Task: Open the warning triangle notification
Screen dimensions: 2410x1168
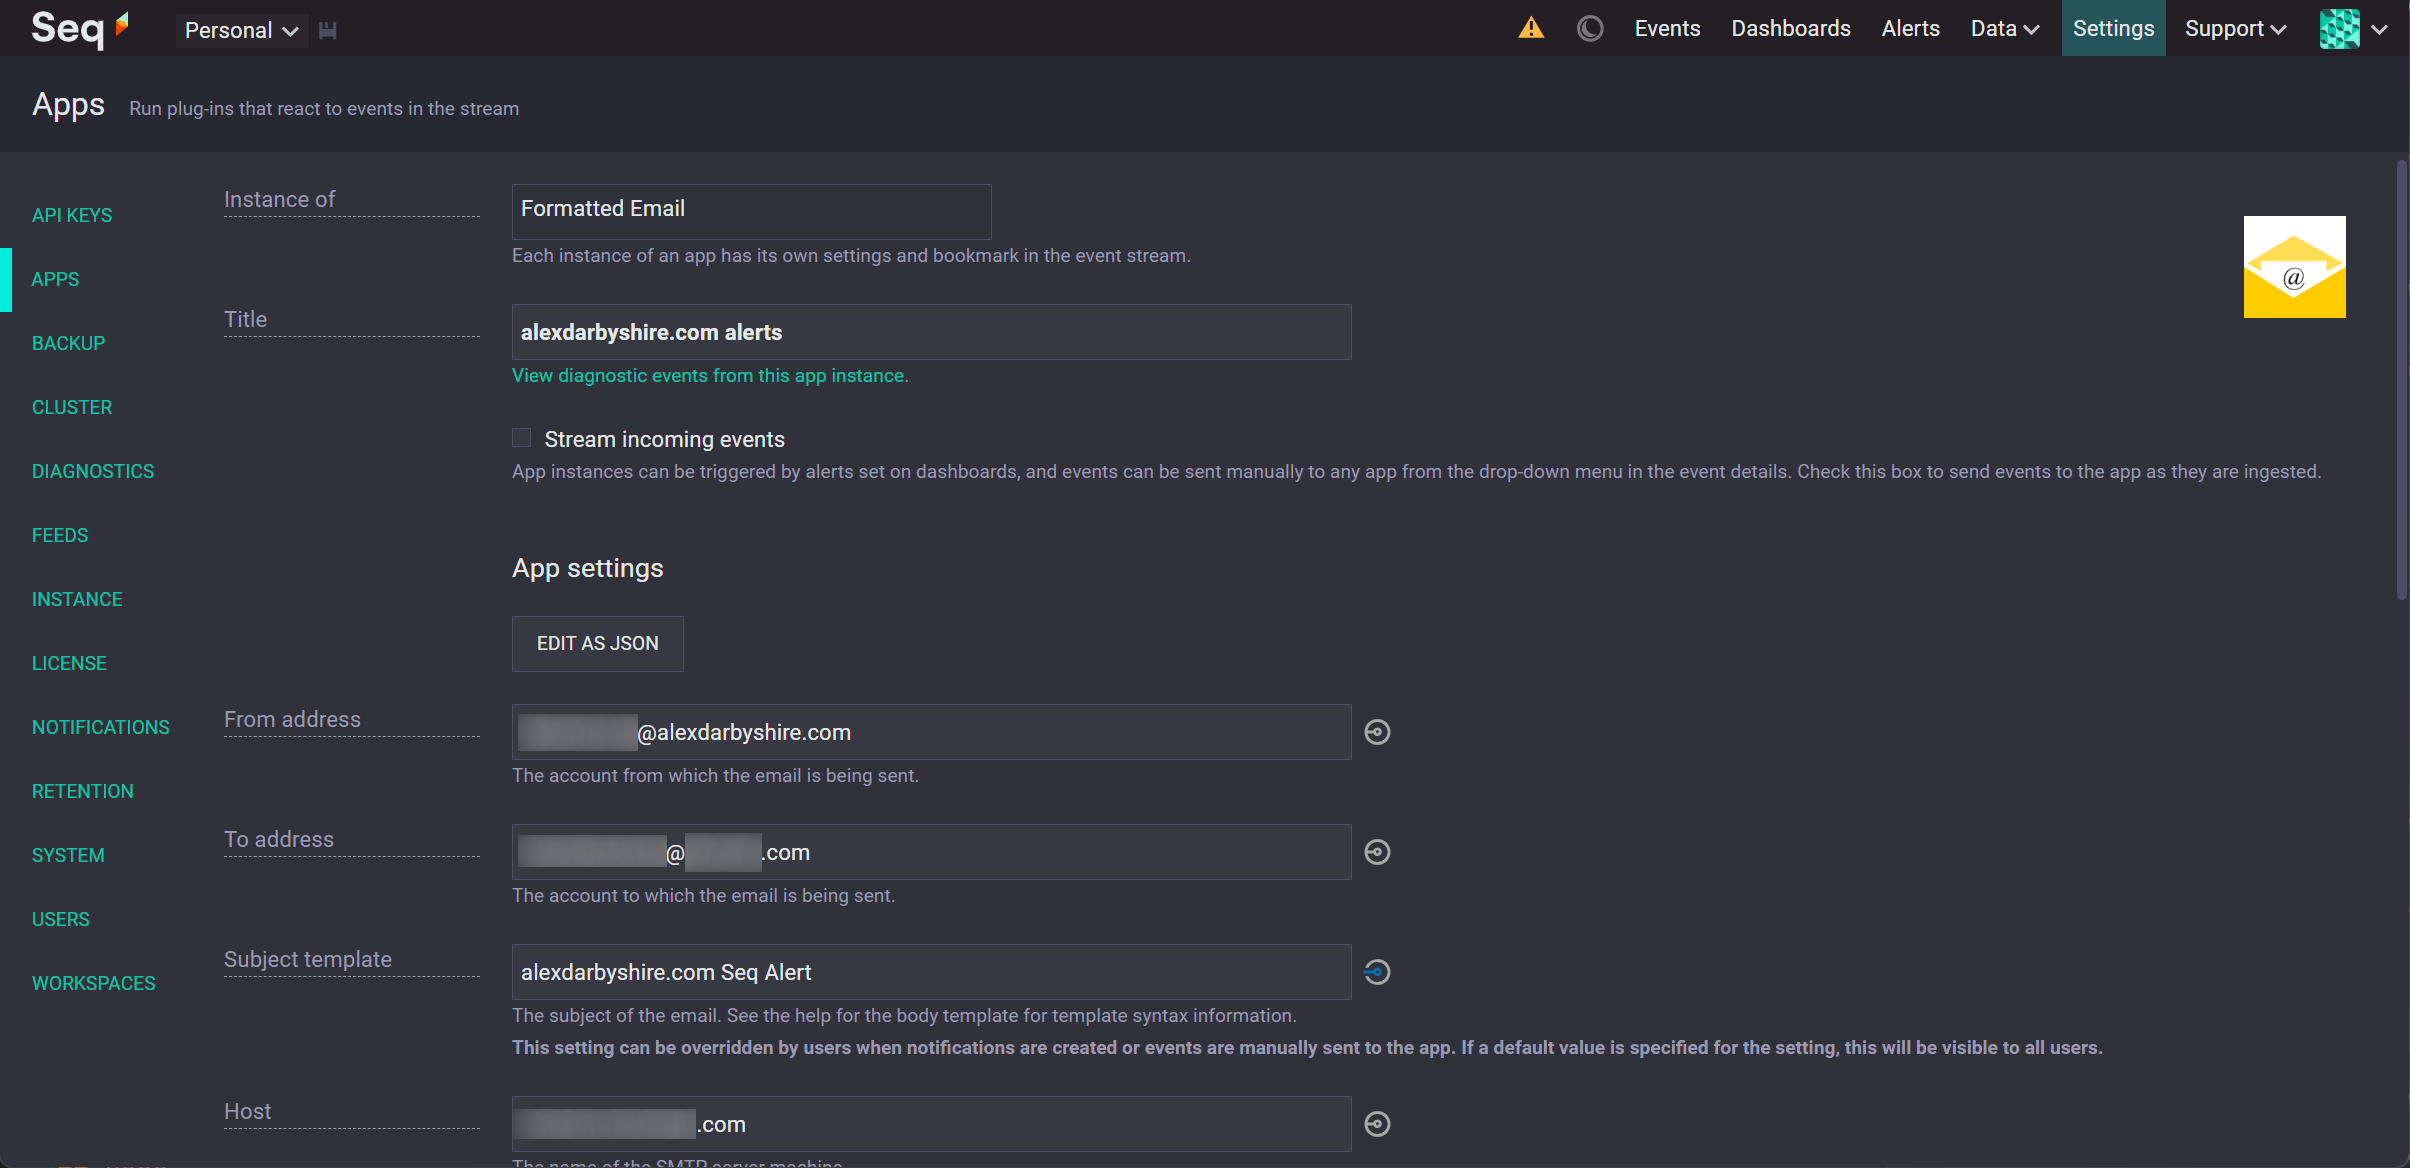Action: [x=1531, y=28]
